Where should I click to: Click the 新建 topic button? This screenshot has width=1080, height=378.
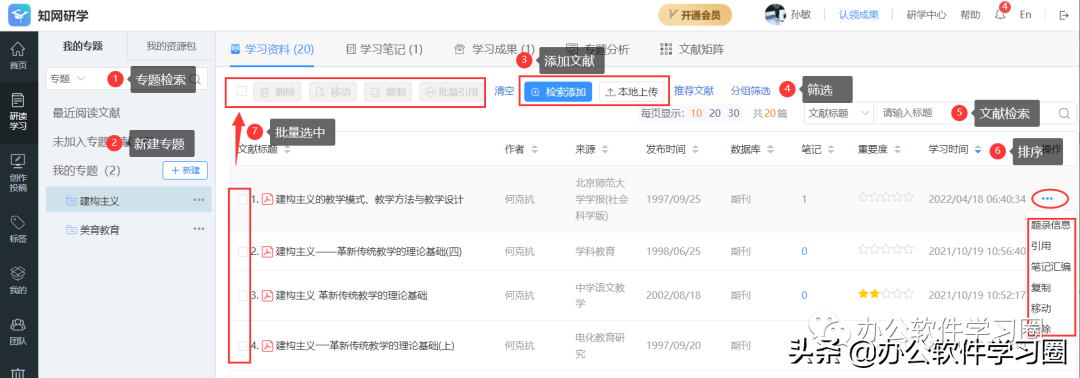tap(185, 170)
